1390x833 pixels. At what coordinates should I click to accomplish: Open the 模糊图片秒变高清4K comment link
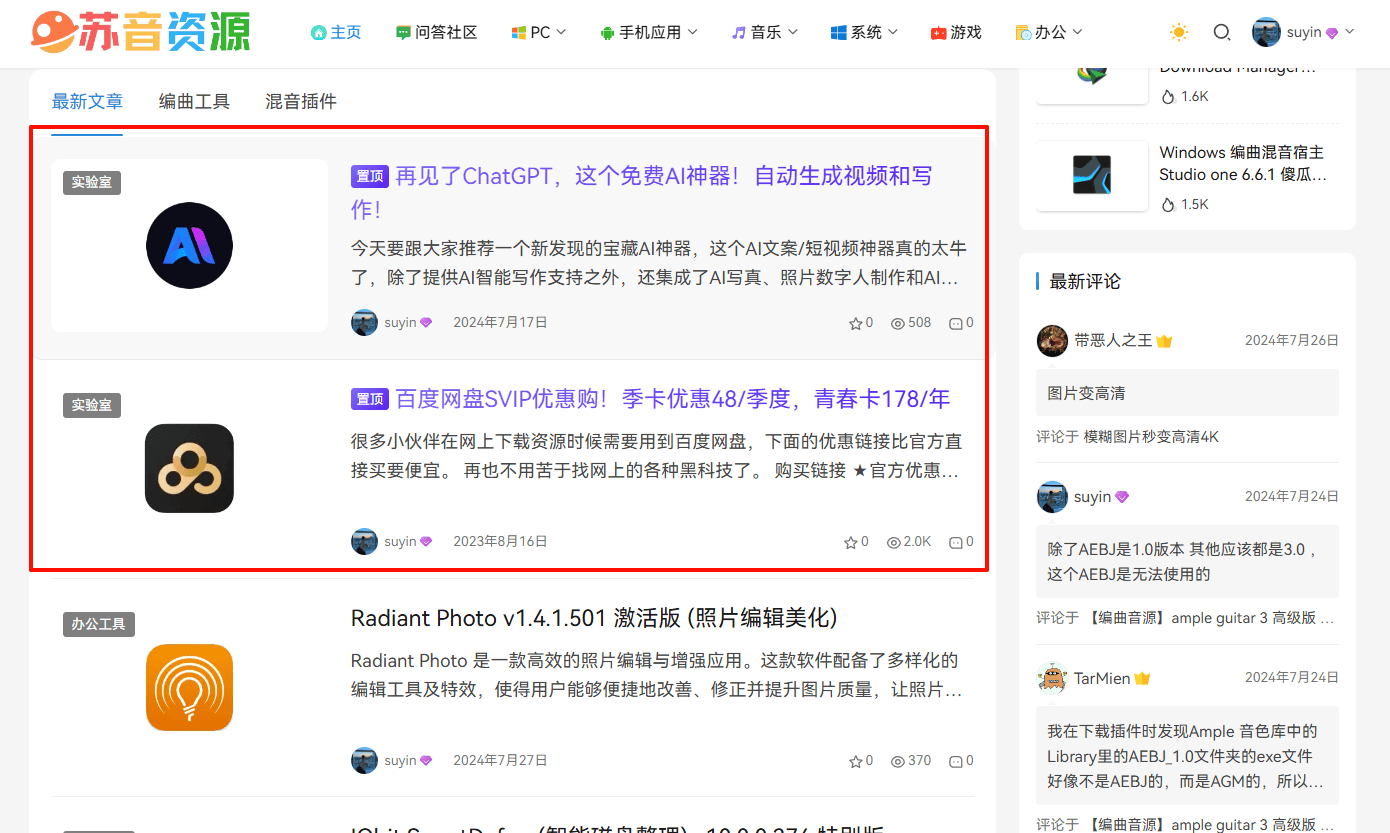click(1151, 437)
